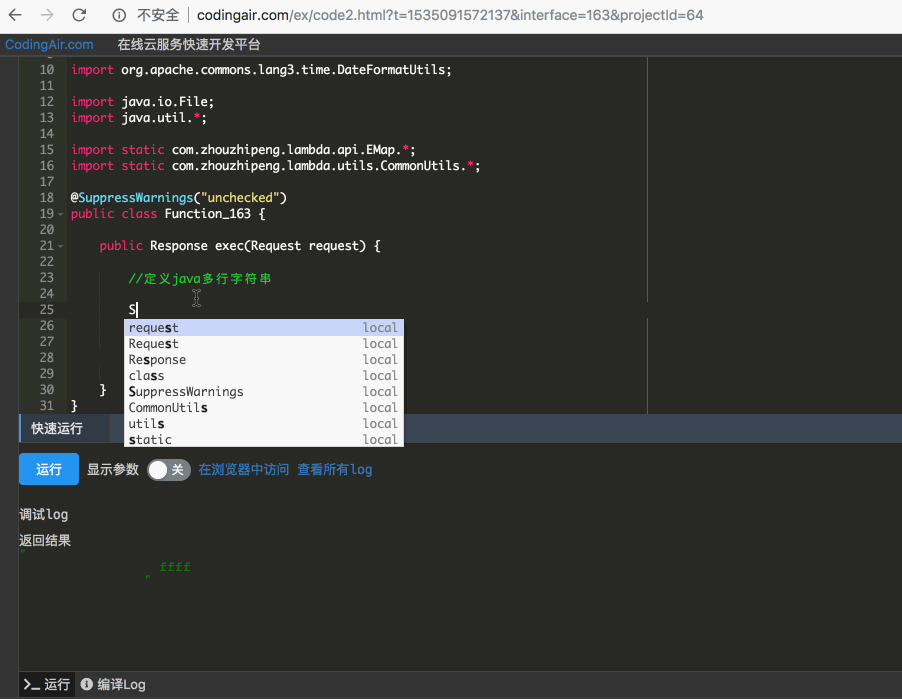The width and height of the screenshot is (902, 699).
Task: Click the browser back arrow
Action: coord(15,15)
